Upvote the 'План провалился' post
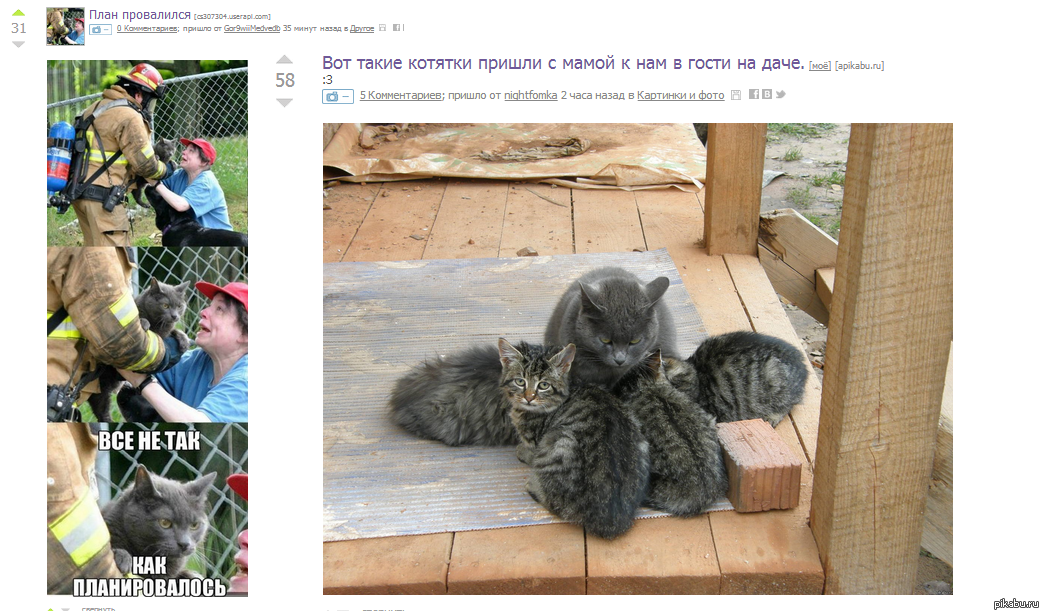 [19, 12]
